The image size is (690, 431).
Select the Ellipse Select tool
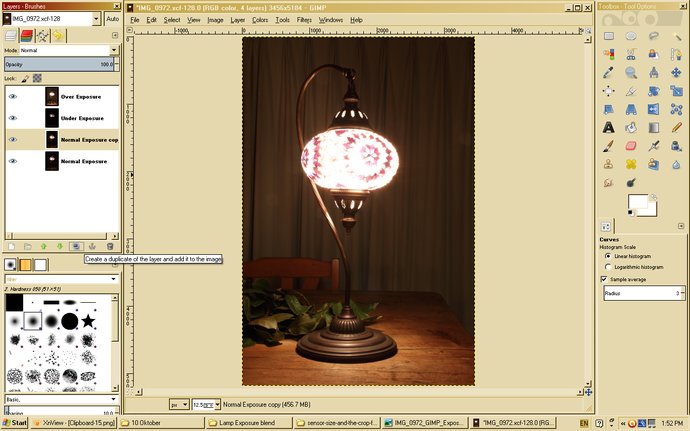pyautogui.click(x=631, y=36)
